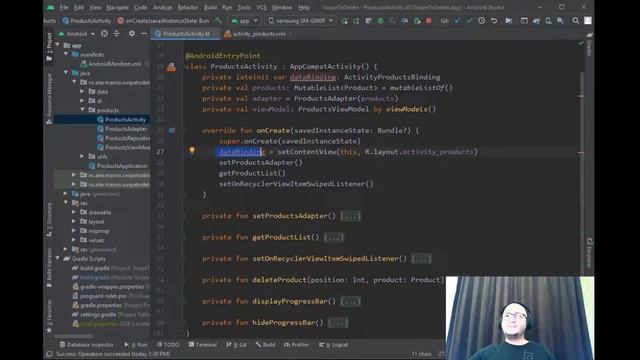Expand folded hideProgressBar body
Screen dimensions: 640x360
(338, 322)
